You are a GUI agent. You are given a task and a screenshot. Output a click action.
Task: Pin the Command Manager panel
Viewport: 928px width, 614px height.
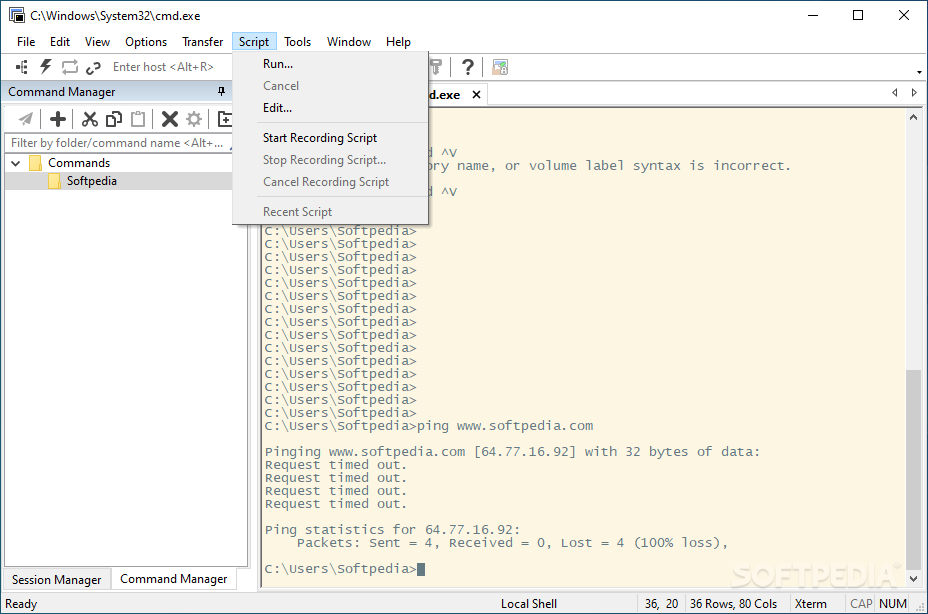[x=221, y=91]
